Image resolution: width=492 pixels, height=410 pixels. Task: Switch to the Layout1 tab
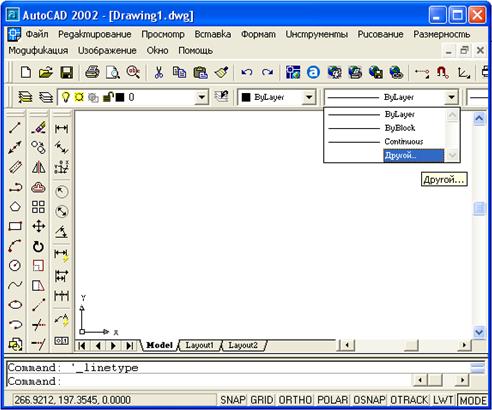click(x=199, y=345)
